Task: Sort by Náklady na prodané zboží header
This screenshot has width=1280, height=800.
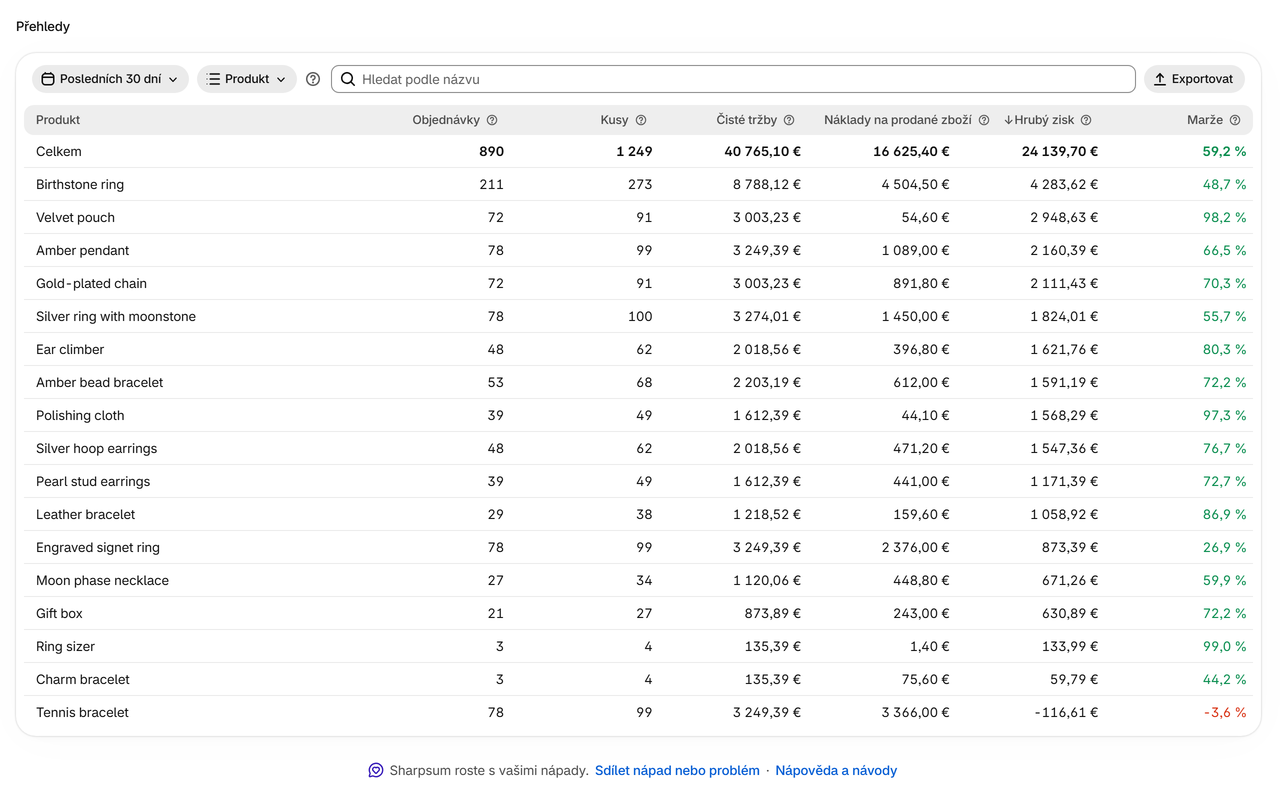Action: point(898,120)
